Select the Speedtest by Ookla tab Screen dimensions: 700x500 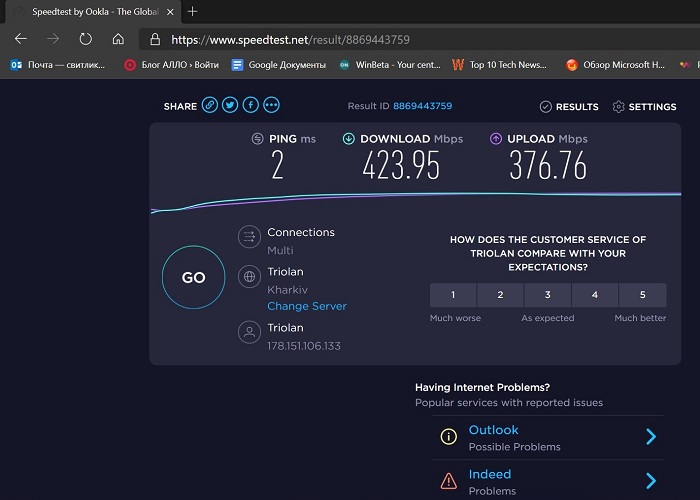(95, 12)
